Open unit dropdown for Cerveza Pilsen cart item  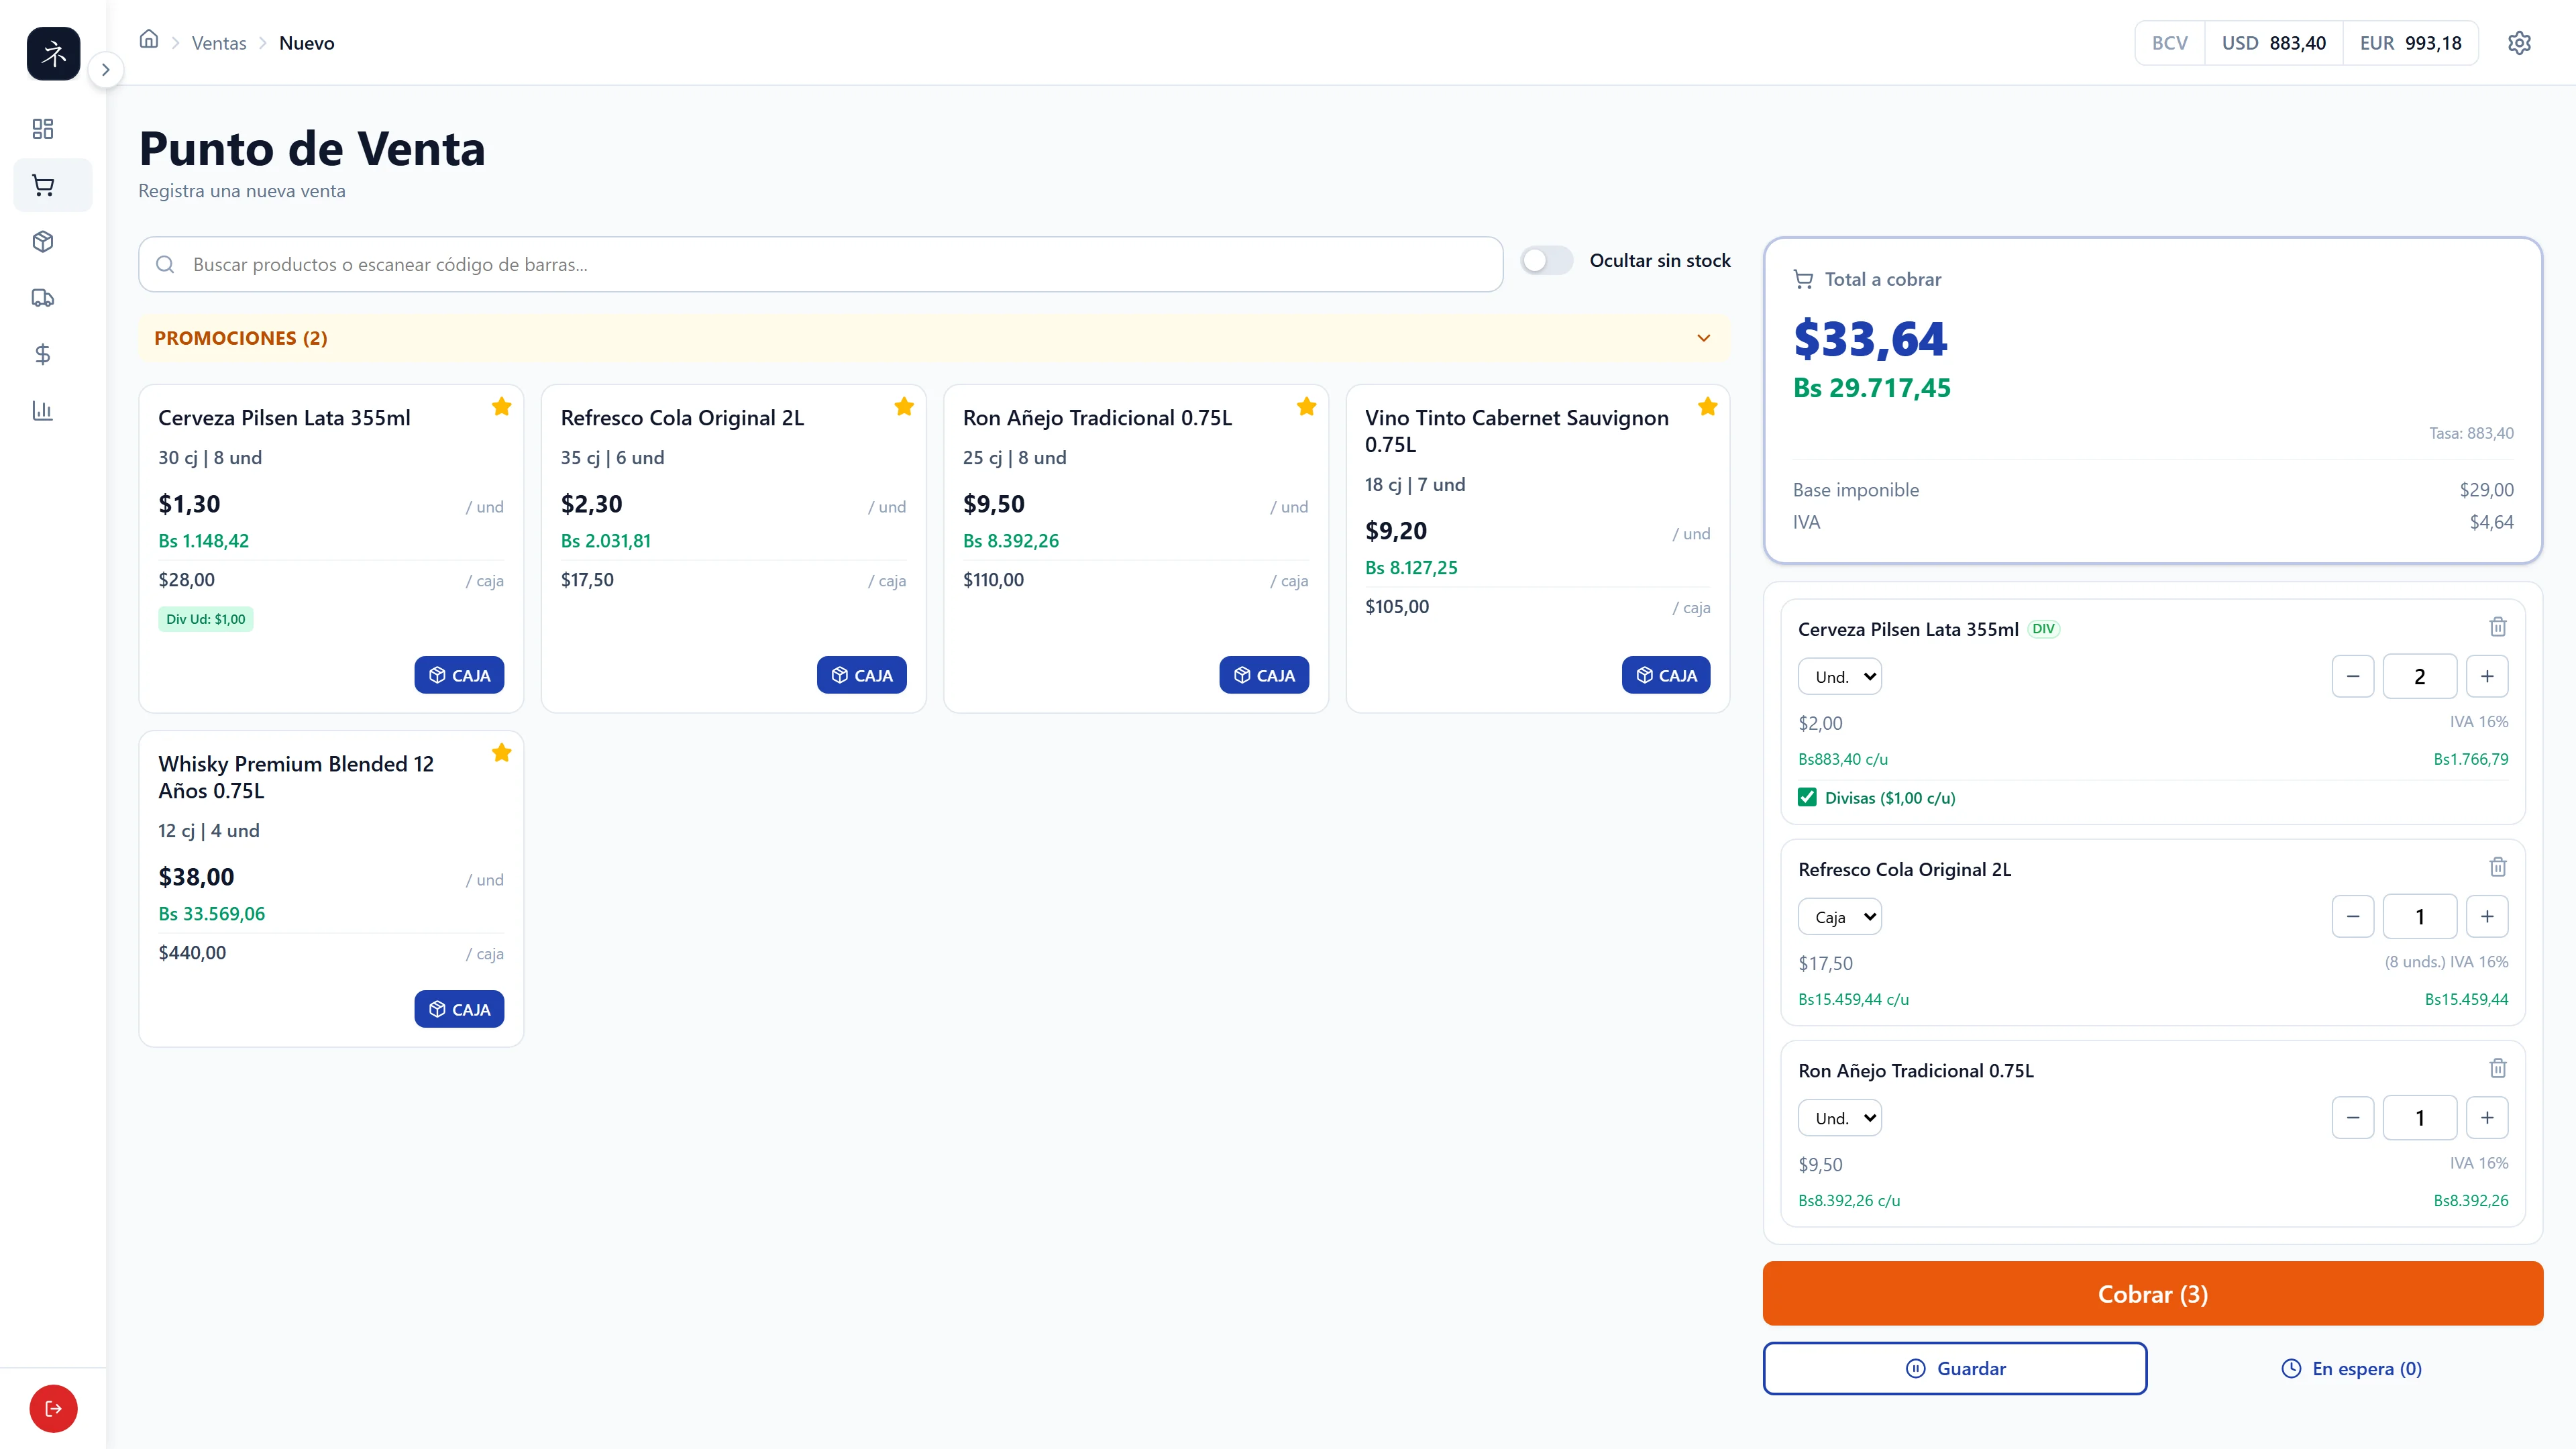point(1840,677)
